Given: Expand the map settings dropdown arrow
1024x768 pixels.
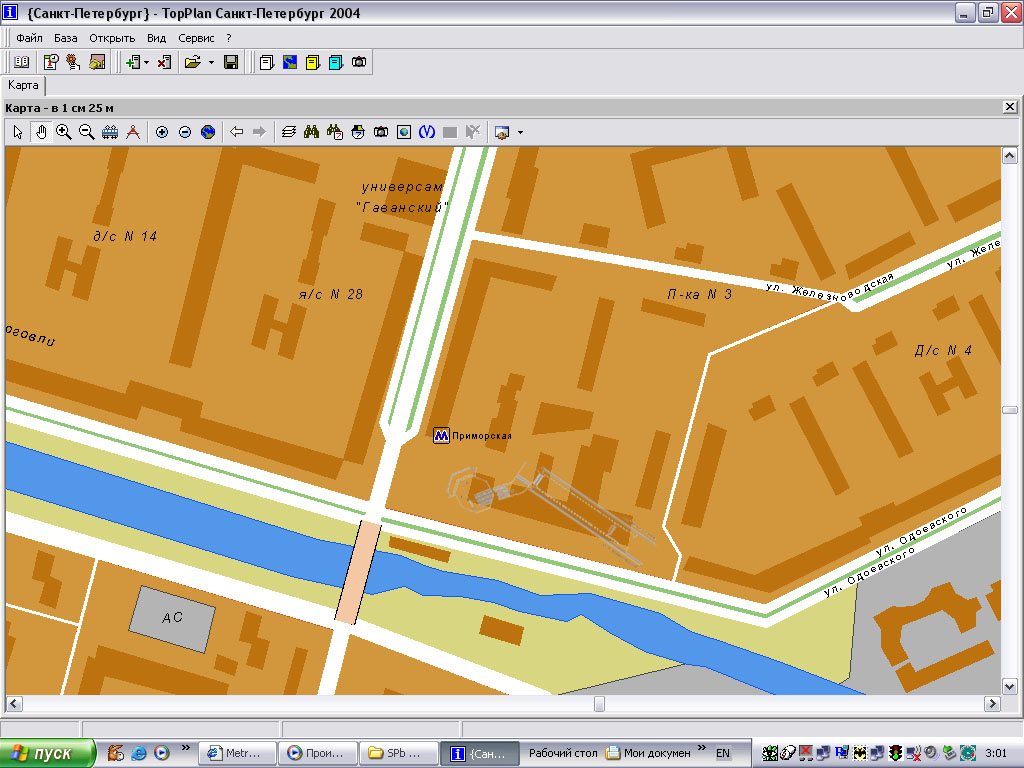Looking at the screenshot, I should (520, 133).
